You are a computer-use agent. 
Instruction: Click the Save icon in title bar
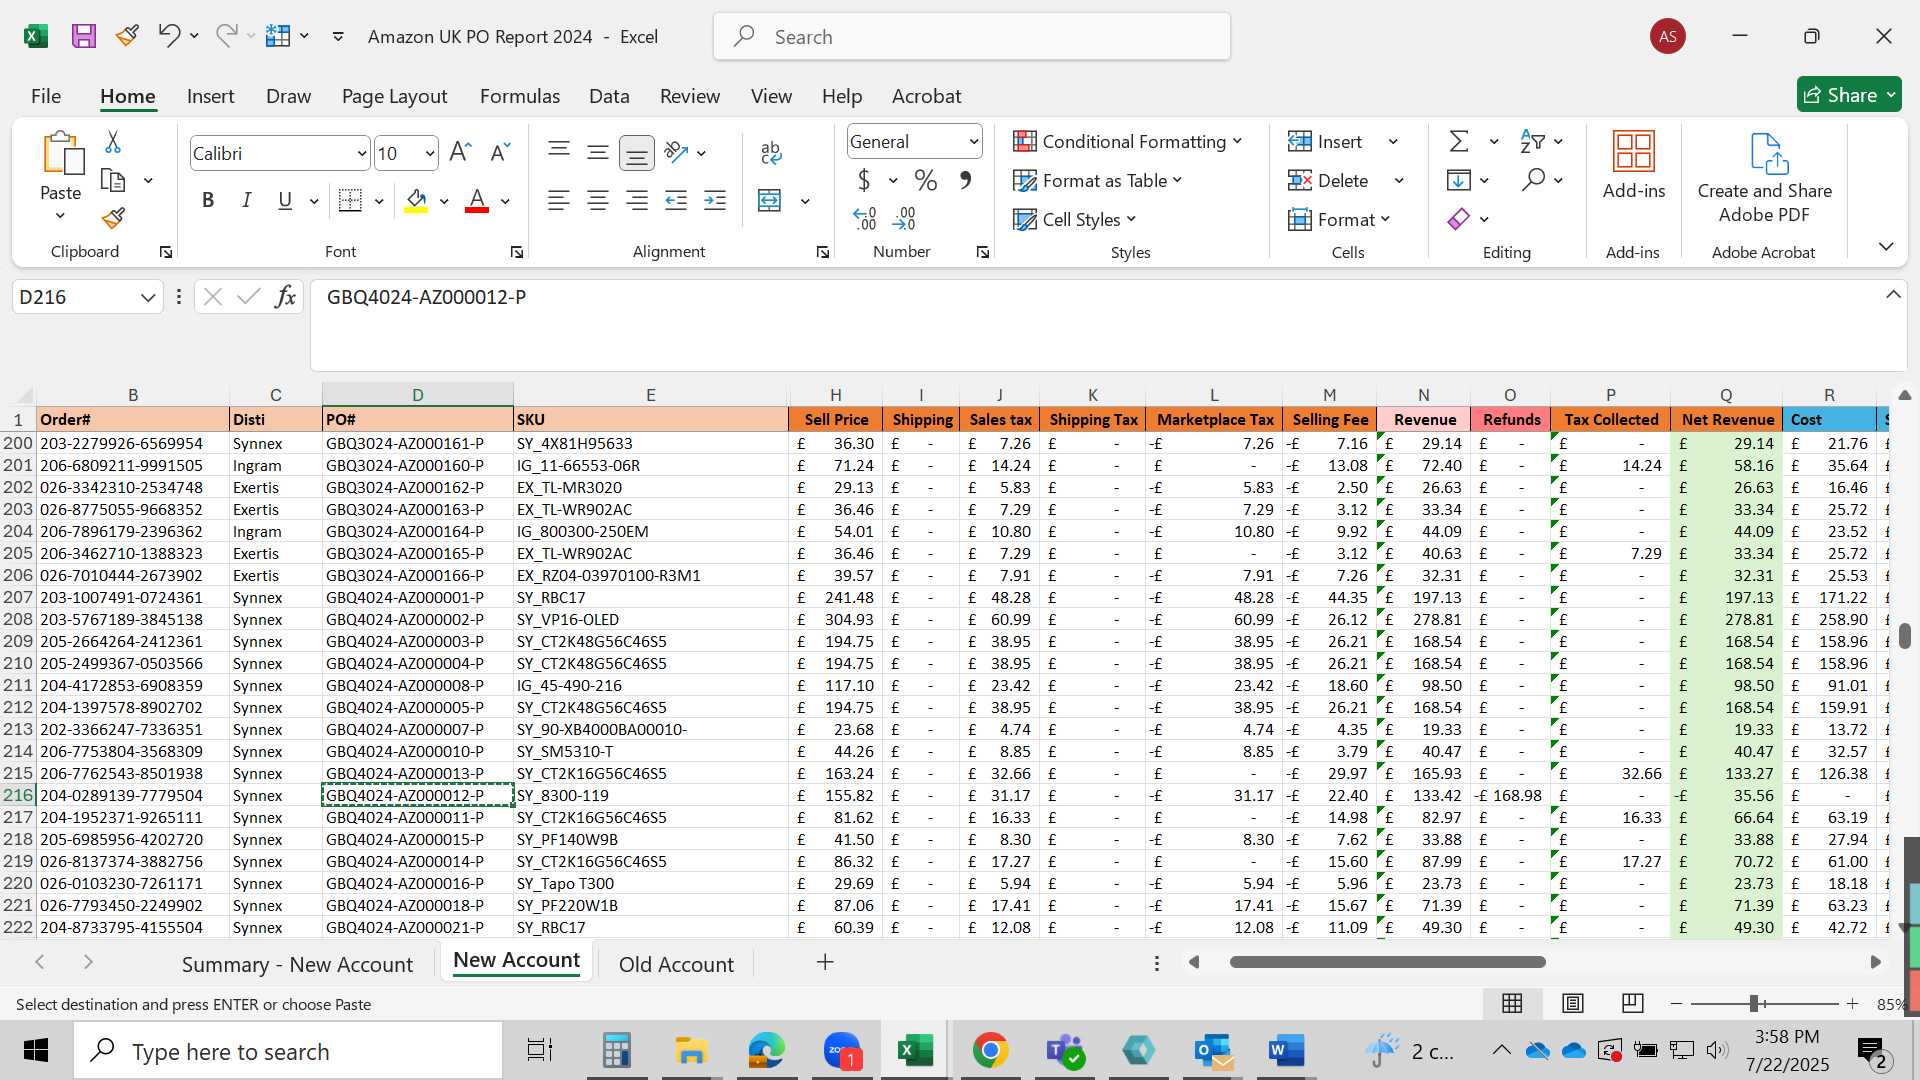coord(84,37)
